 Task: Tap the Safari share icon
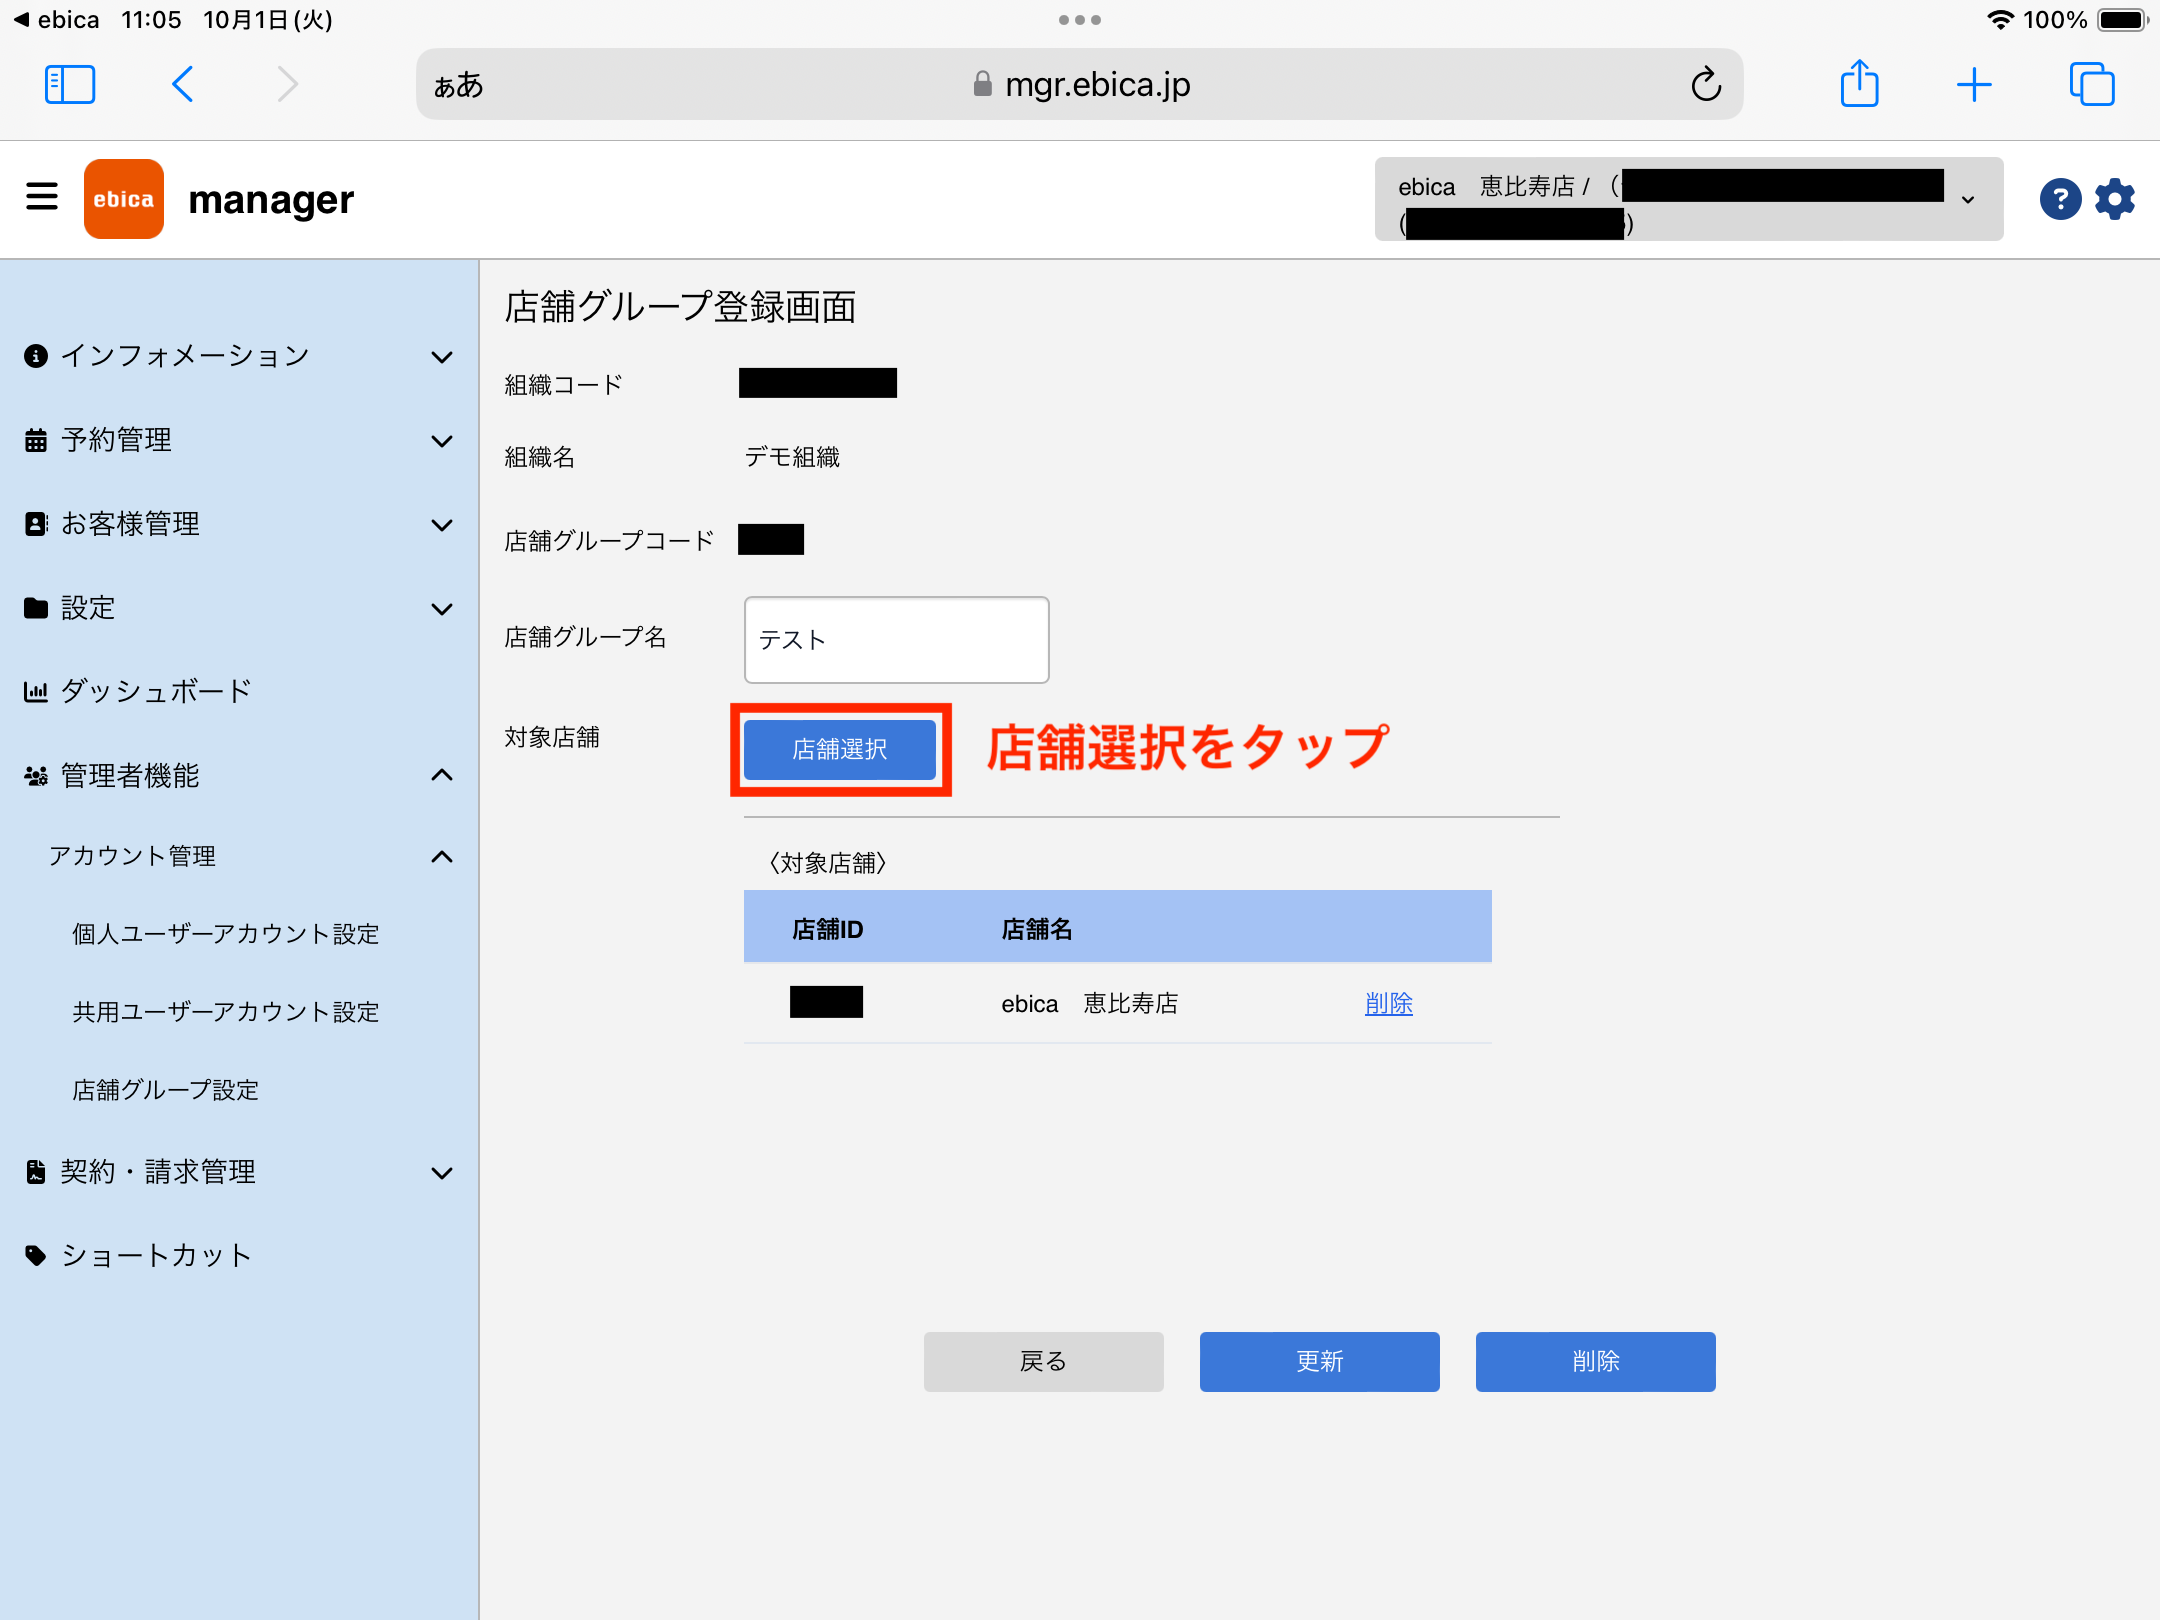point(1860,83)
